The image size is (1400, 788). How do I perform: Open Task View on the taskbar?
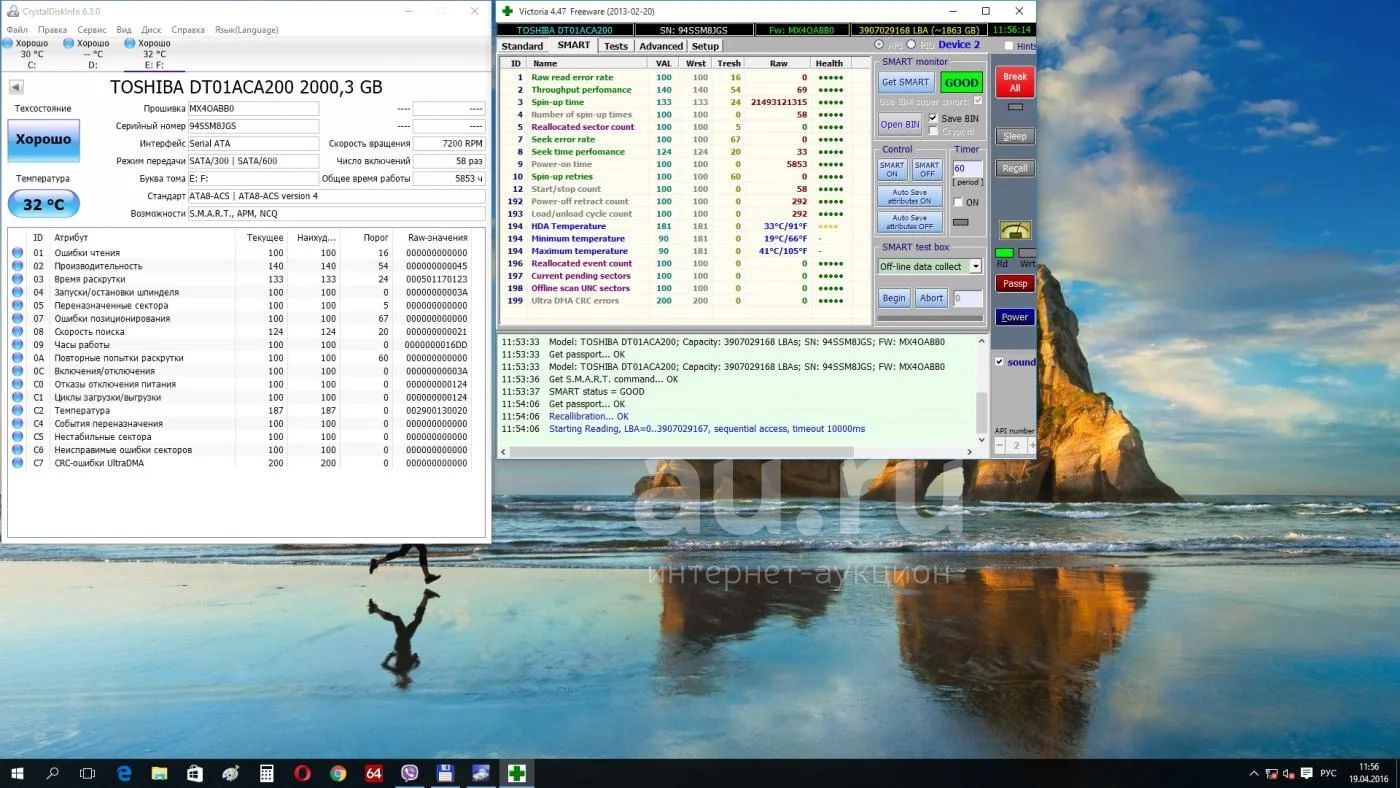pos(87,773)
